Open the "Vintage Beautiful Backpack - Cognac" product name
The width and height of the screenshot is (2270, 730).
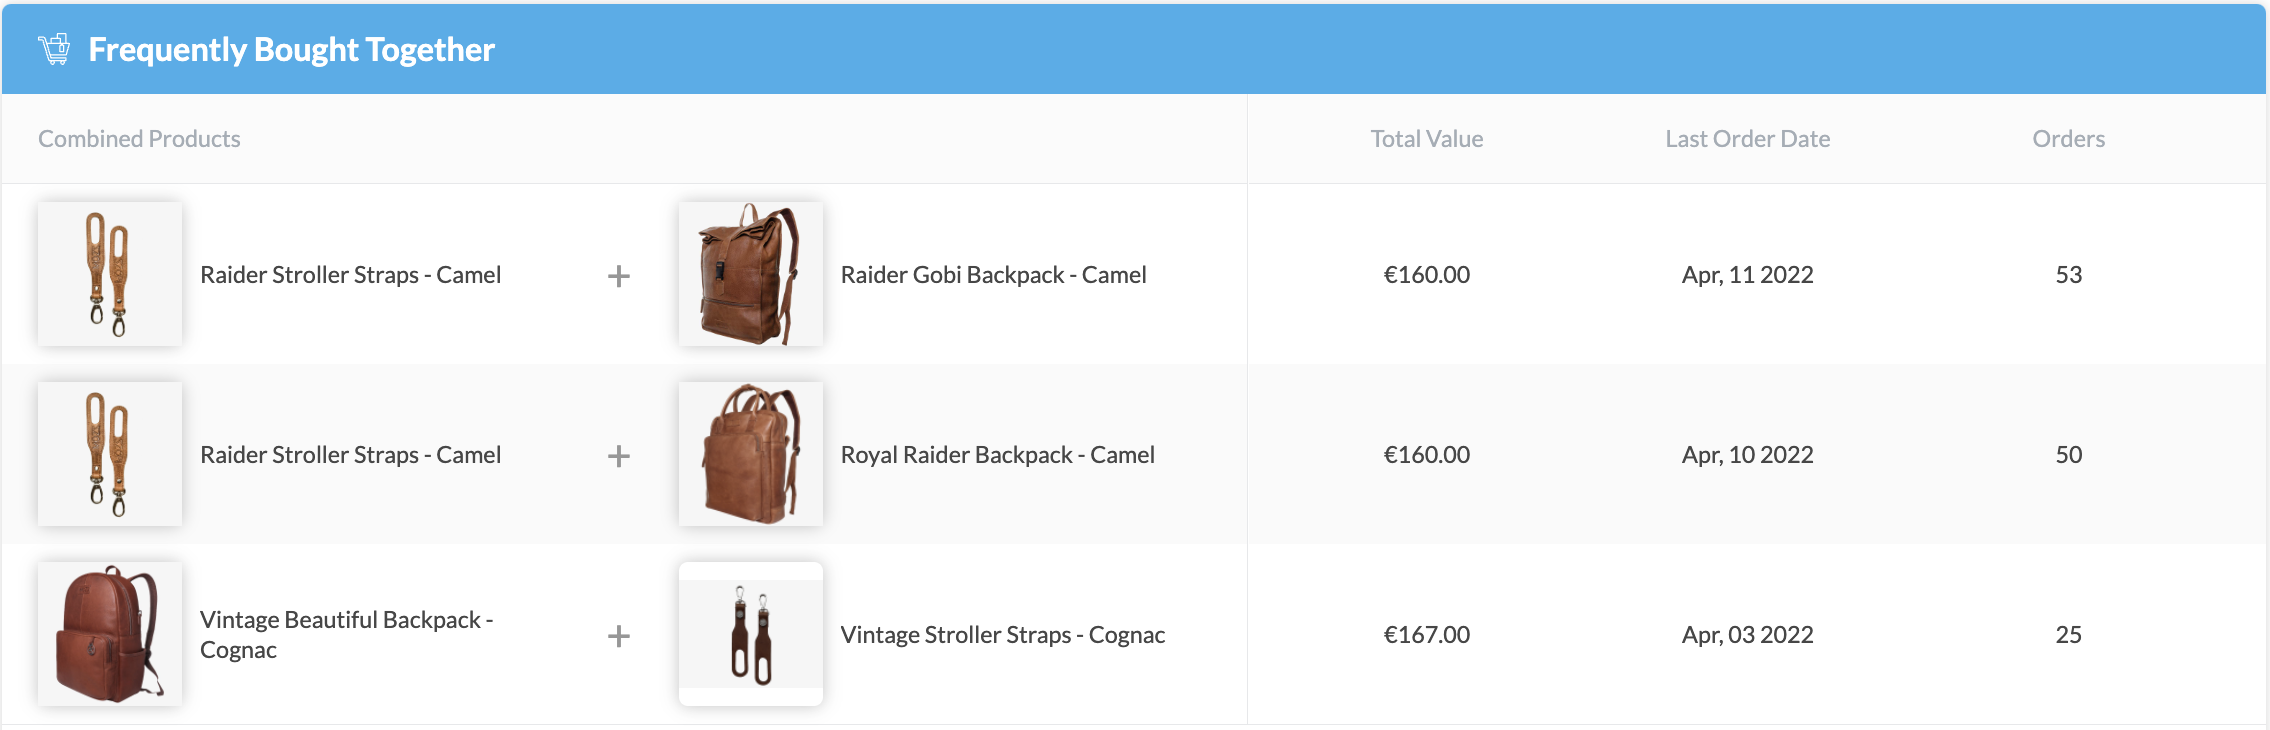tap(346, 634)
